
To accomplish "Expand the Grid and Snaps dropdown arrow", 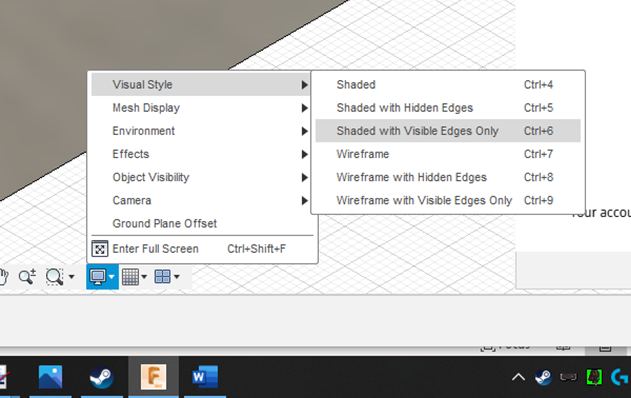I will tap(144, 277).
